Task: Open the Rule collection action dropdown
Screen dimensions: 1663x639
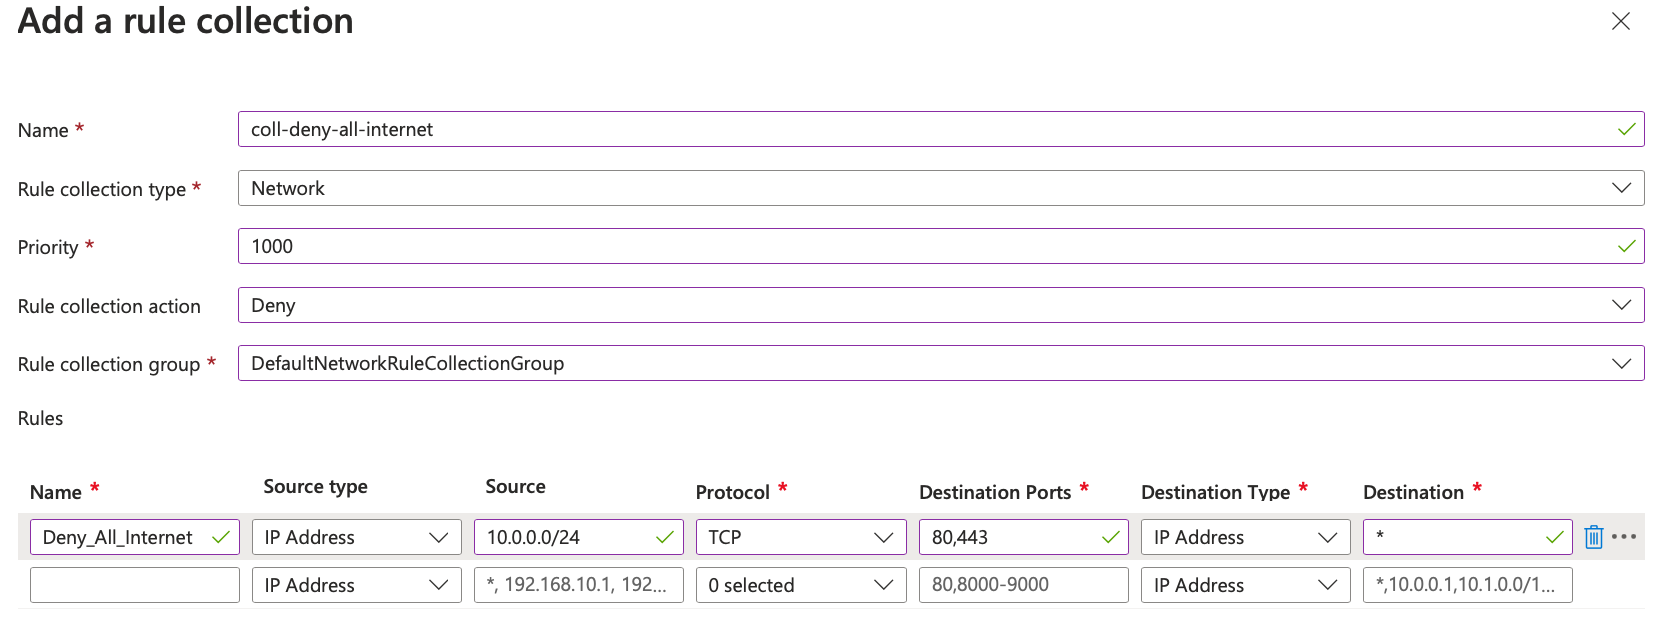Action: point(940,305)
